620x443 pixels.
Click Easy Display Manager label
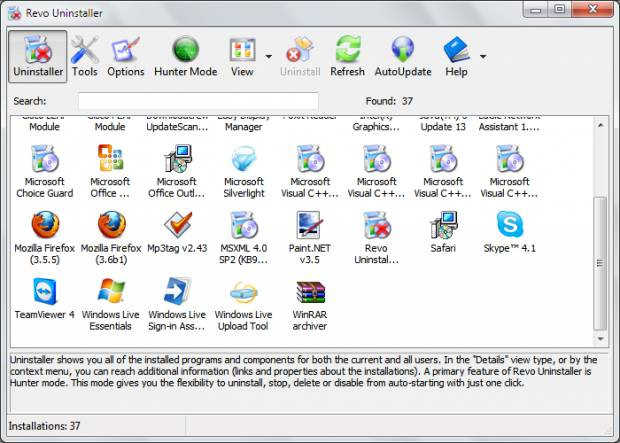(244, 124)
